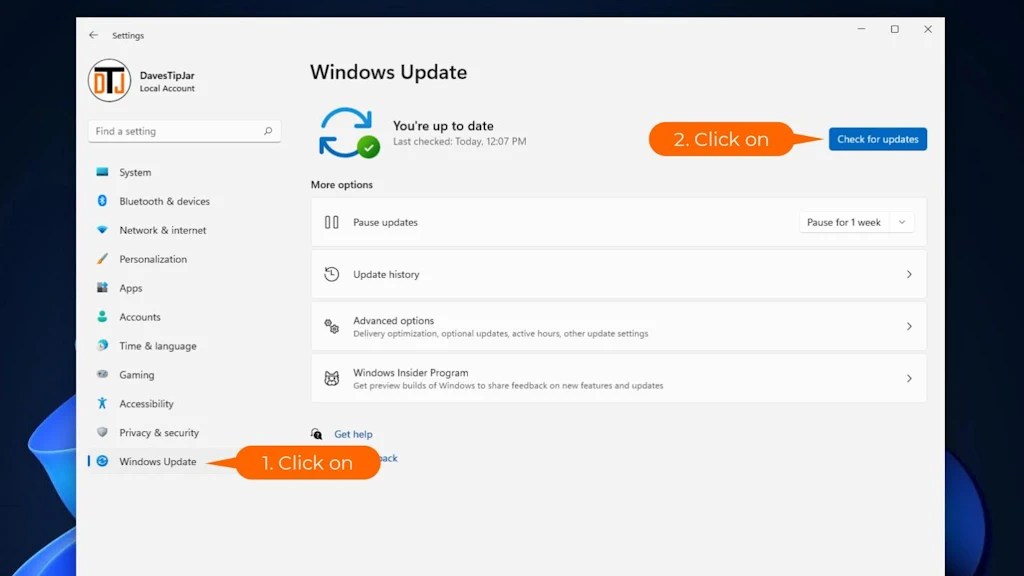Expand the Advanced options row

point(618,326)
